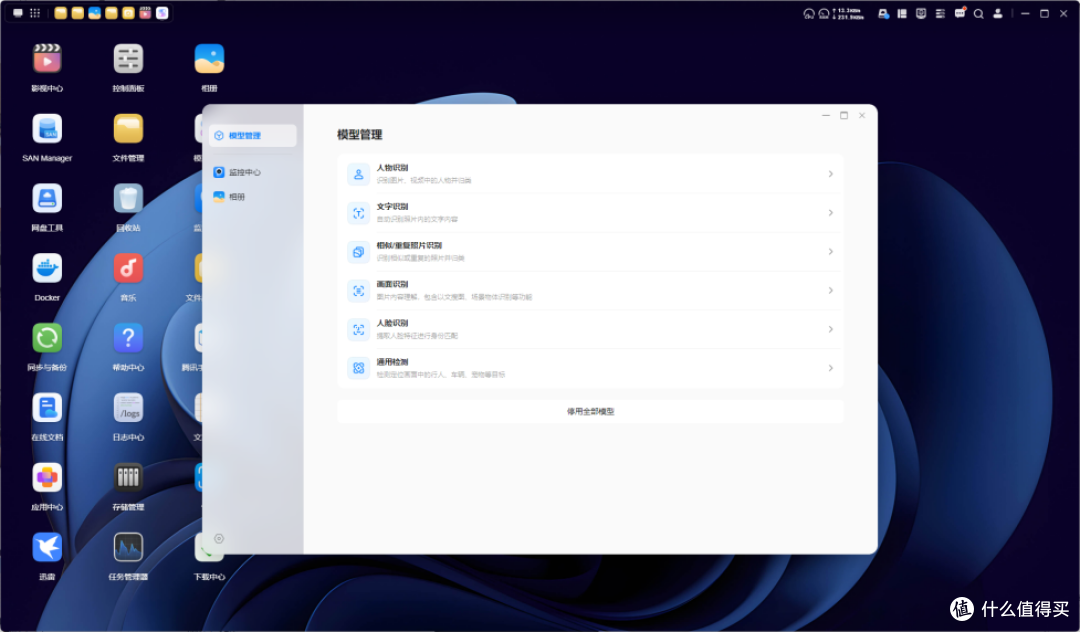Click the network speed readout in top bar
The height and width of the screenshot is (632, 1080).
click(849, 14)
